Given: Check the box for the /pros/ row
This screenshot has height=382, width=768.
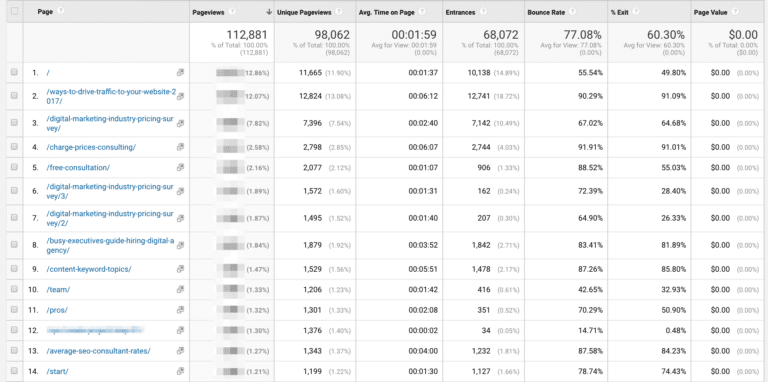Looking at the screenshot, I should click(14, 310).
